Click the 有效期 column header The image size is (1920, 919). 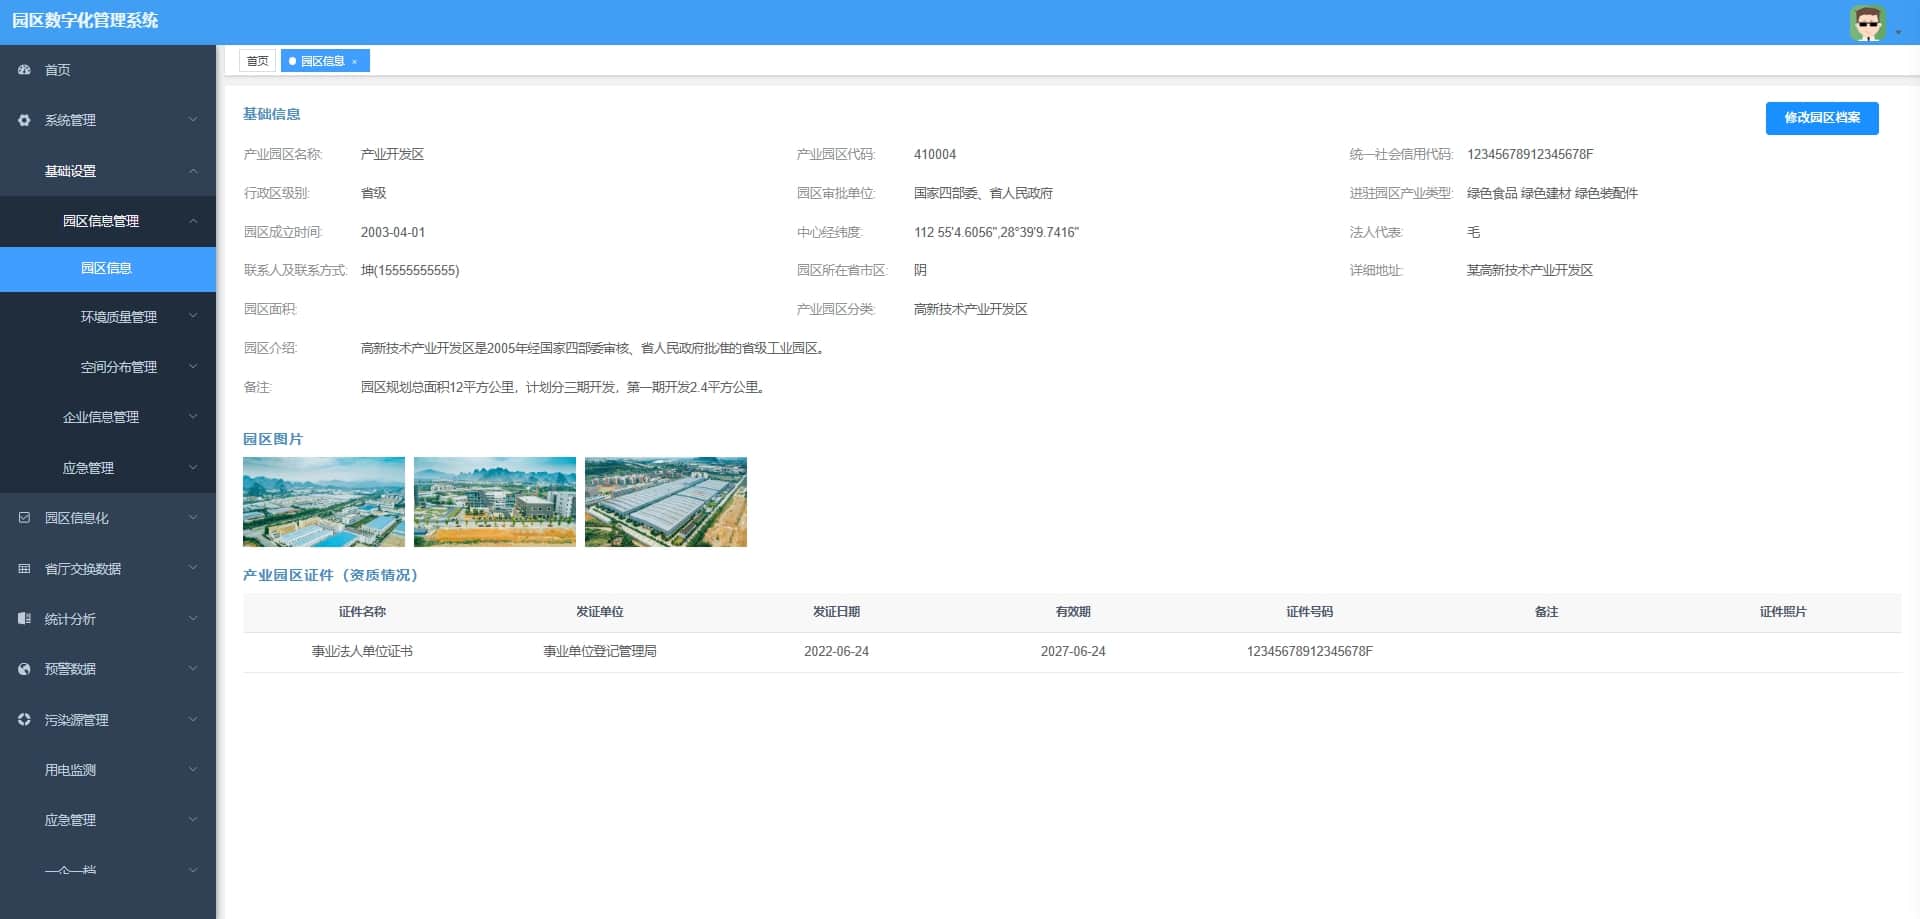(1073, 612)
